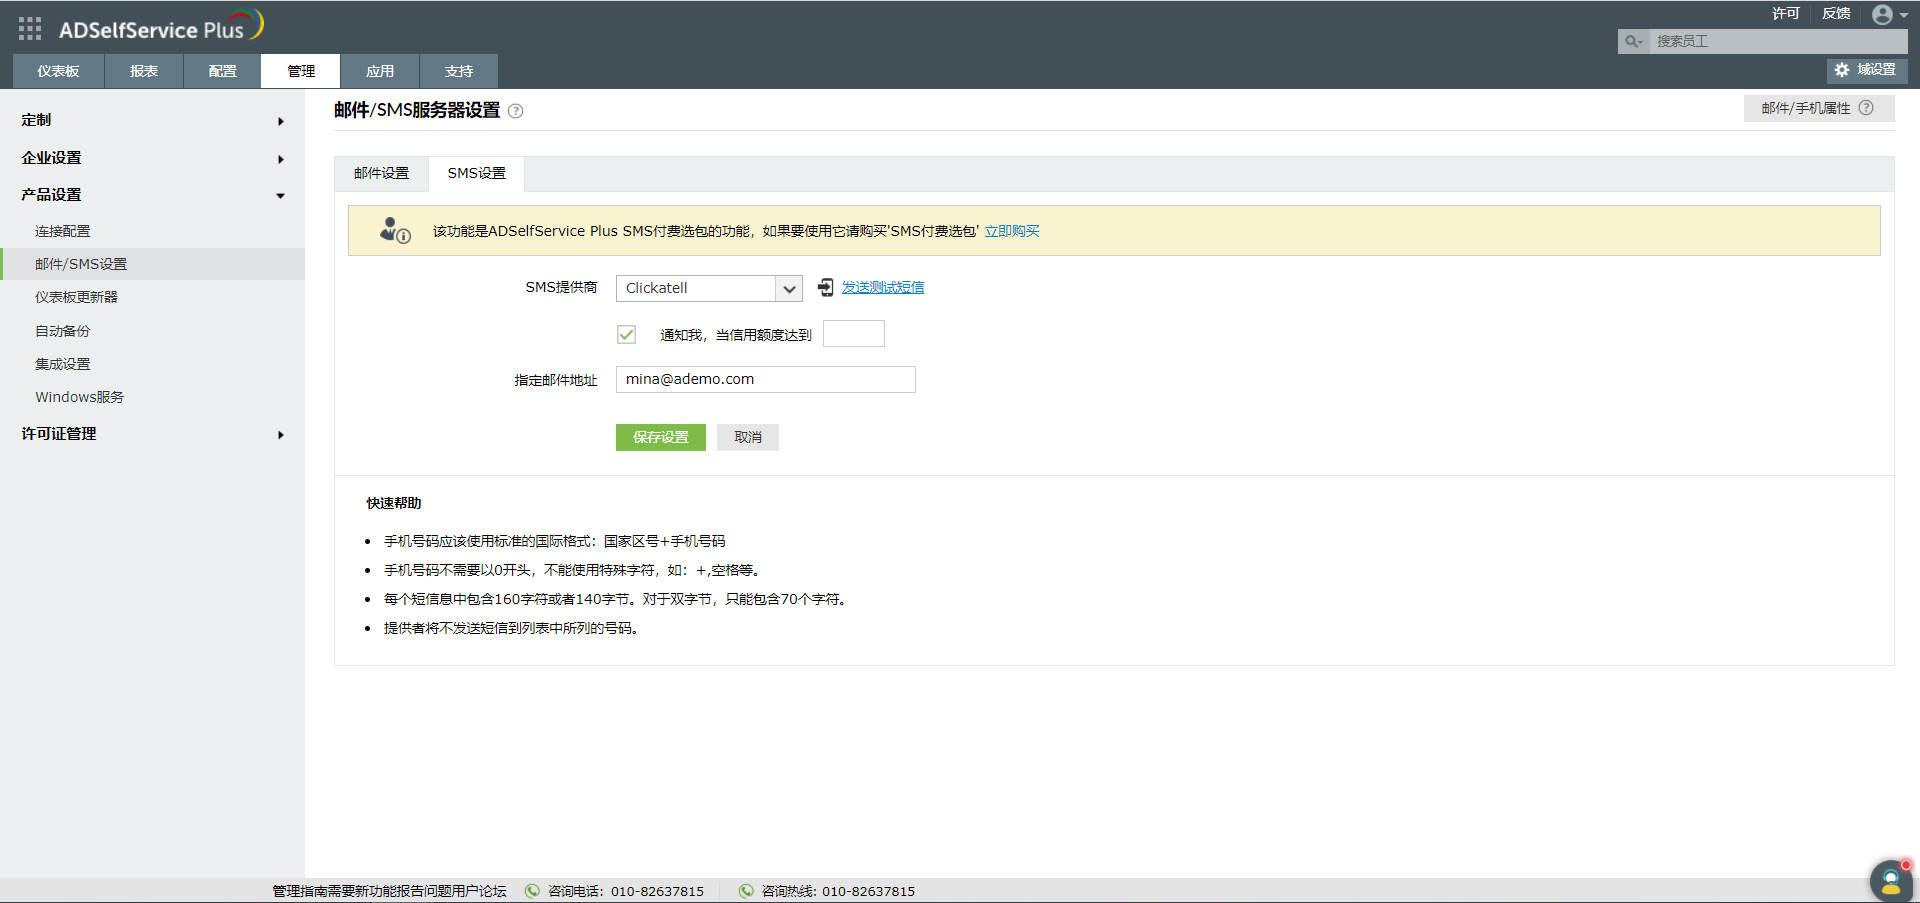Open the 支持 main tab
1920x903 pixels.
459,71
